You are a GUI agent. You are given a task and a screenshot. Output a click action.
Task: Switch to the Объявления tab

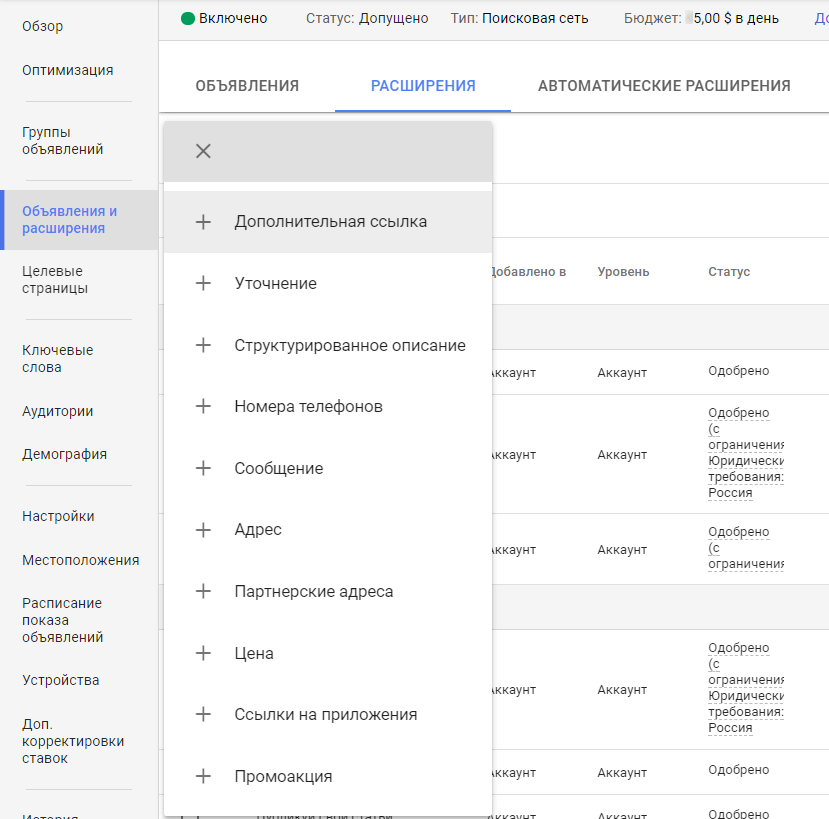click(247, 86)
